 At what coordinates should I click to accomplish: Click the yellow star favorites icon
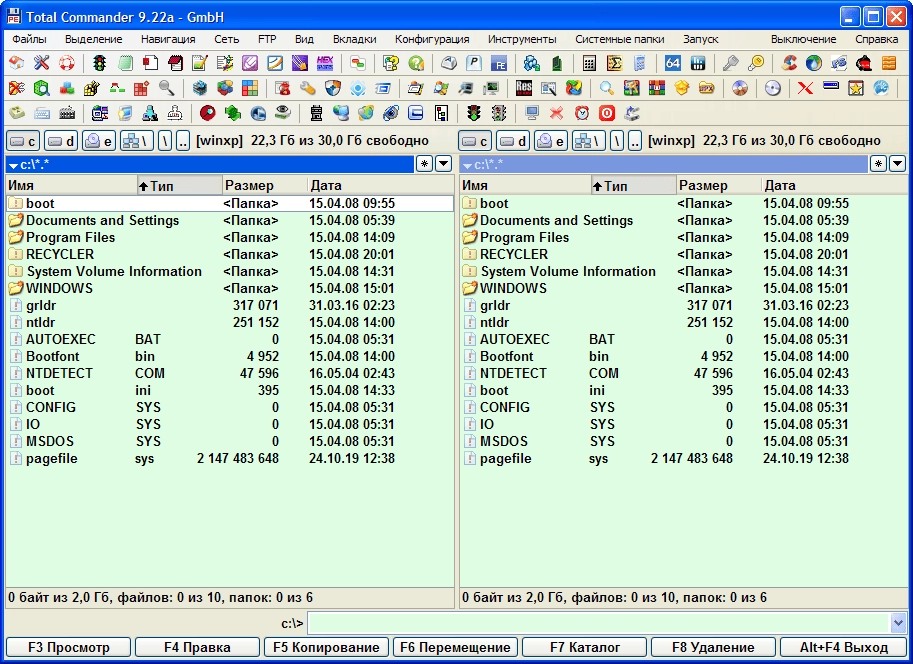856,88
